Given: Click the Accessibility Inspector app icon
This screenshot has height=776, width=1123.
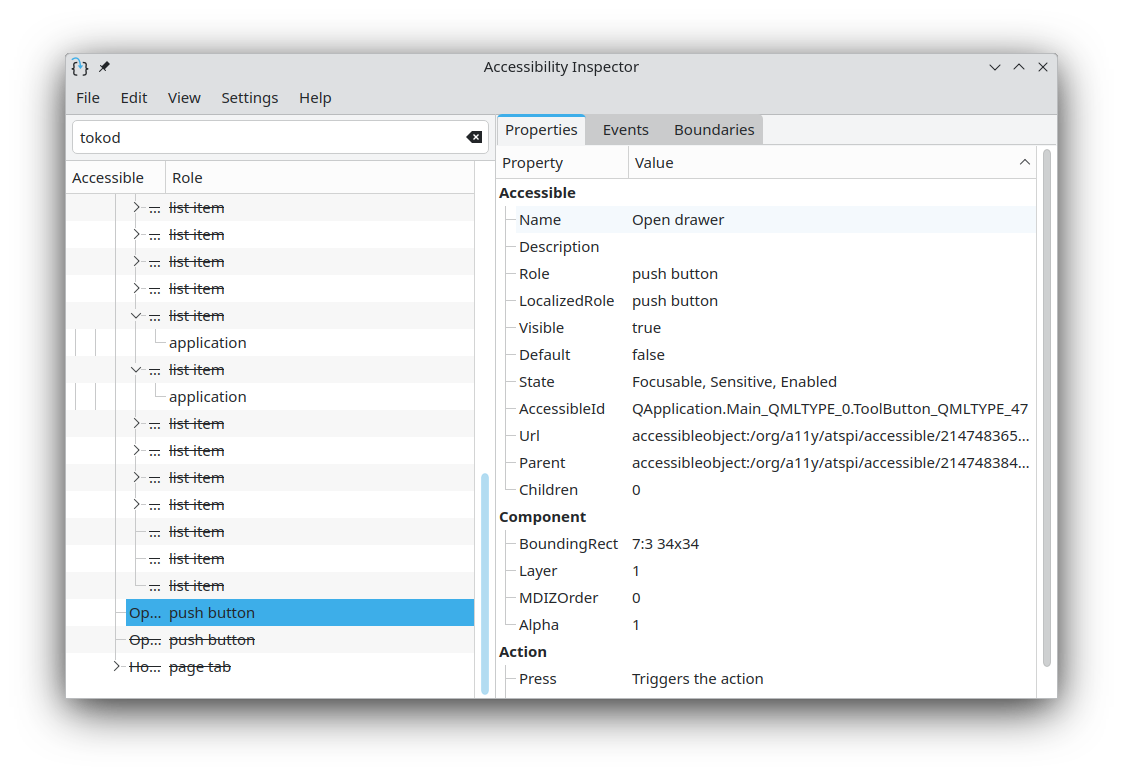Looking at the screenshot, I should 80,67.
